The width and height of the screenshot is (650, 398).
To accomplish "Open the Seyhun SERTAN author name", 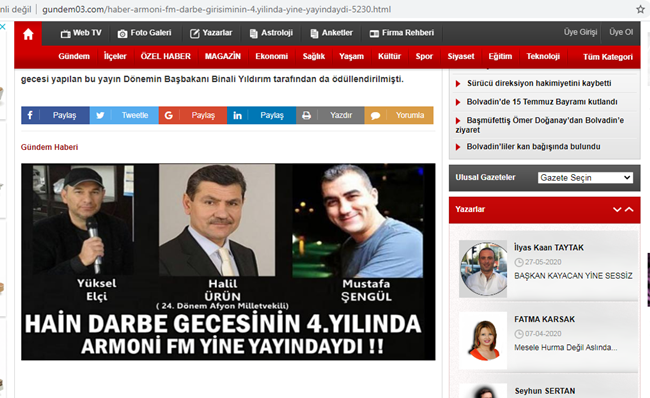I will pos(545,391).
